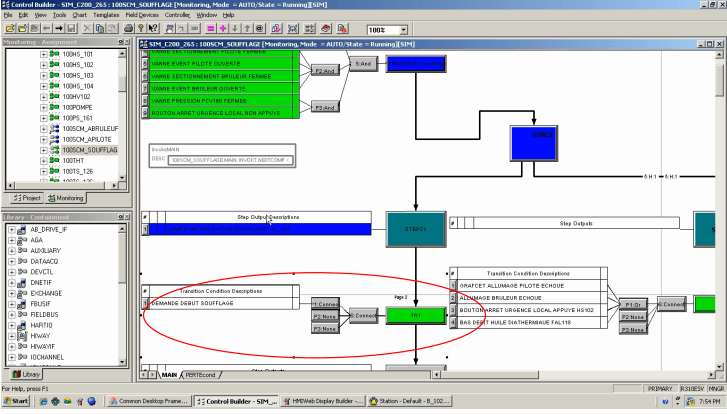This screenshot has width=727, height=414.
Task: Click the Open Tree toolbar icon
Action: (10, 29)
